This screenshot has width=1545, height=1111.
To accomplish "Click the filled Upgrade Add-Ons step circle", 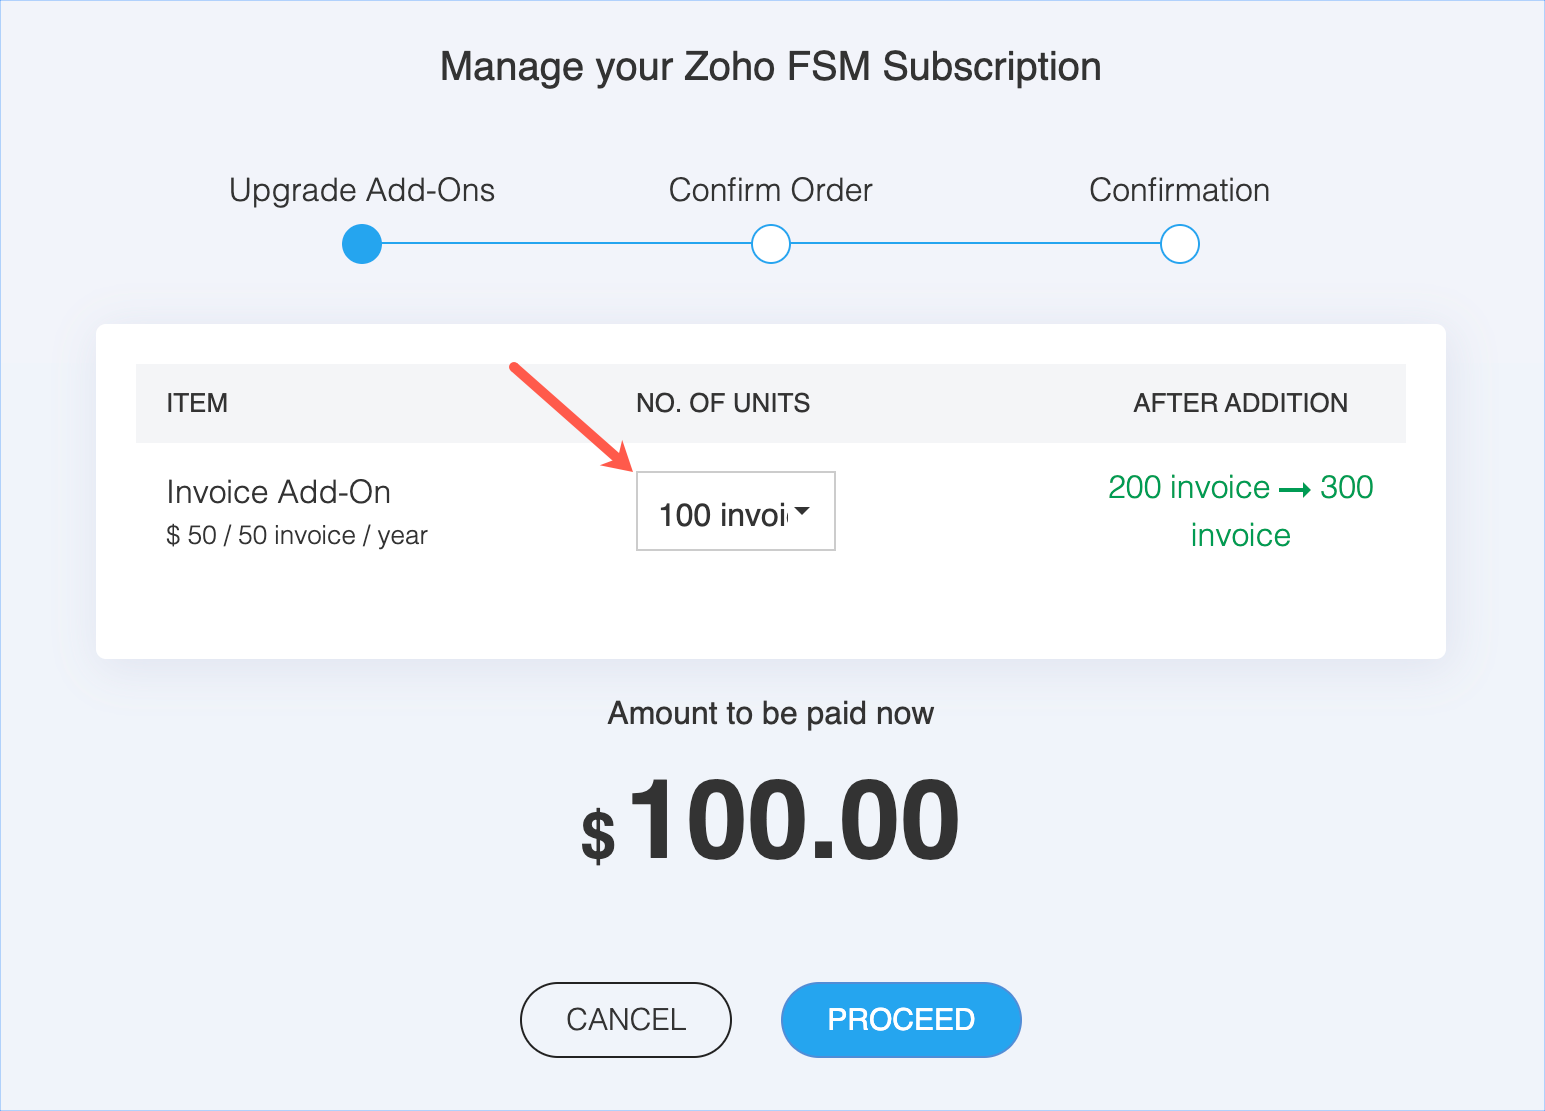I will click(x=362, y=244).
